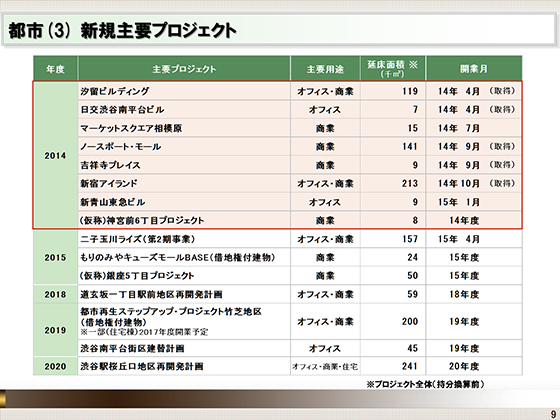
Task: Select project name 吉祥寺プレイス
Action: point(110,165)
